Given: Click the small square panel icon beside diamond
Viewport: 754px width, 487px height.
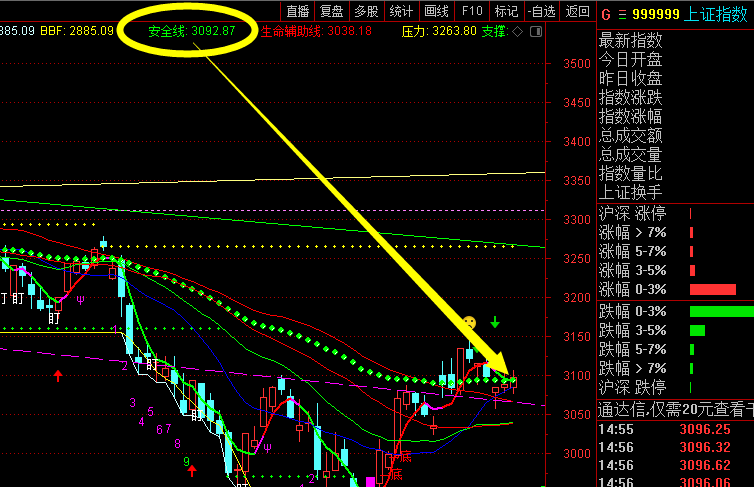Looking at the screenshot, I should tap(539, 31).
